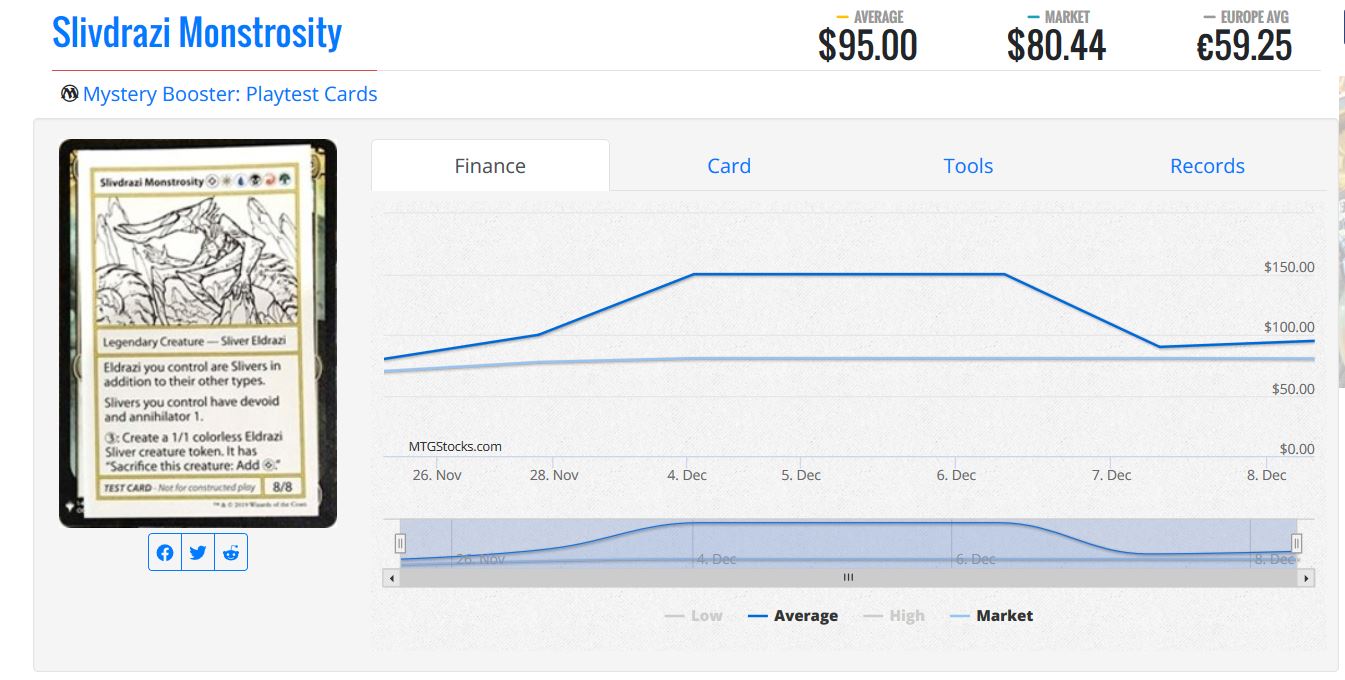This screenshot has height=680, width=1345.
Task: Switch to the Card tab
Action: [x=728, y=166]
